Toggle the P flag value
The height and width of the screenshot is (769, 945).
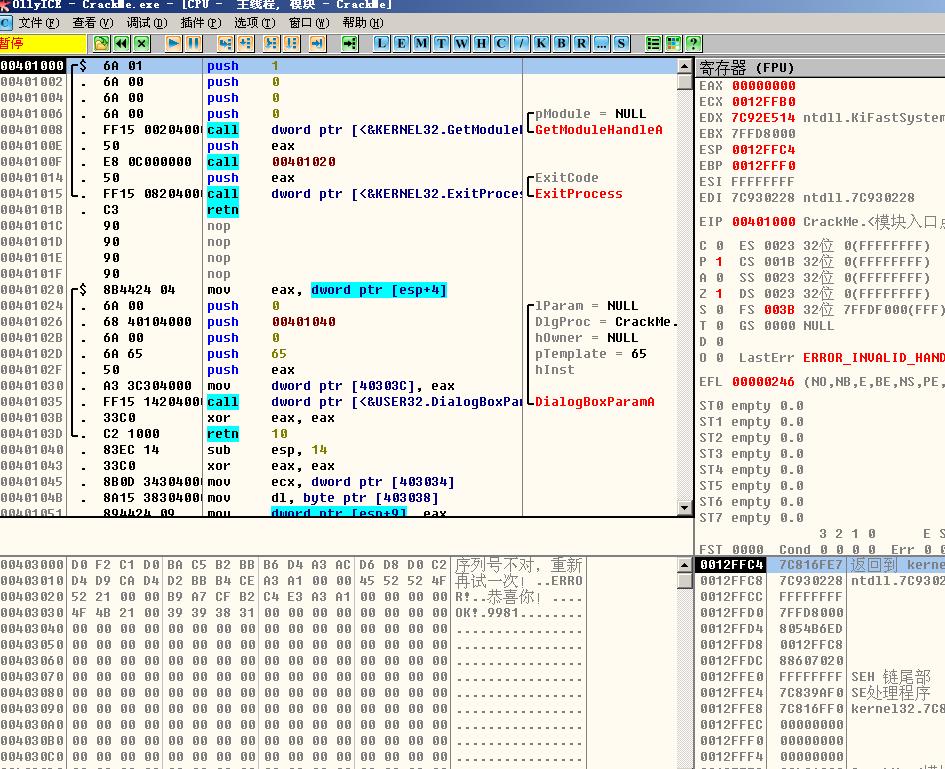[x=718, y=262]
